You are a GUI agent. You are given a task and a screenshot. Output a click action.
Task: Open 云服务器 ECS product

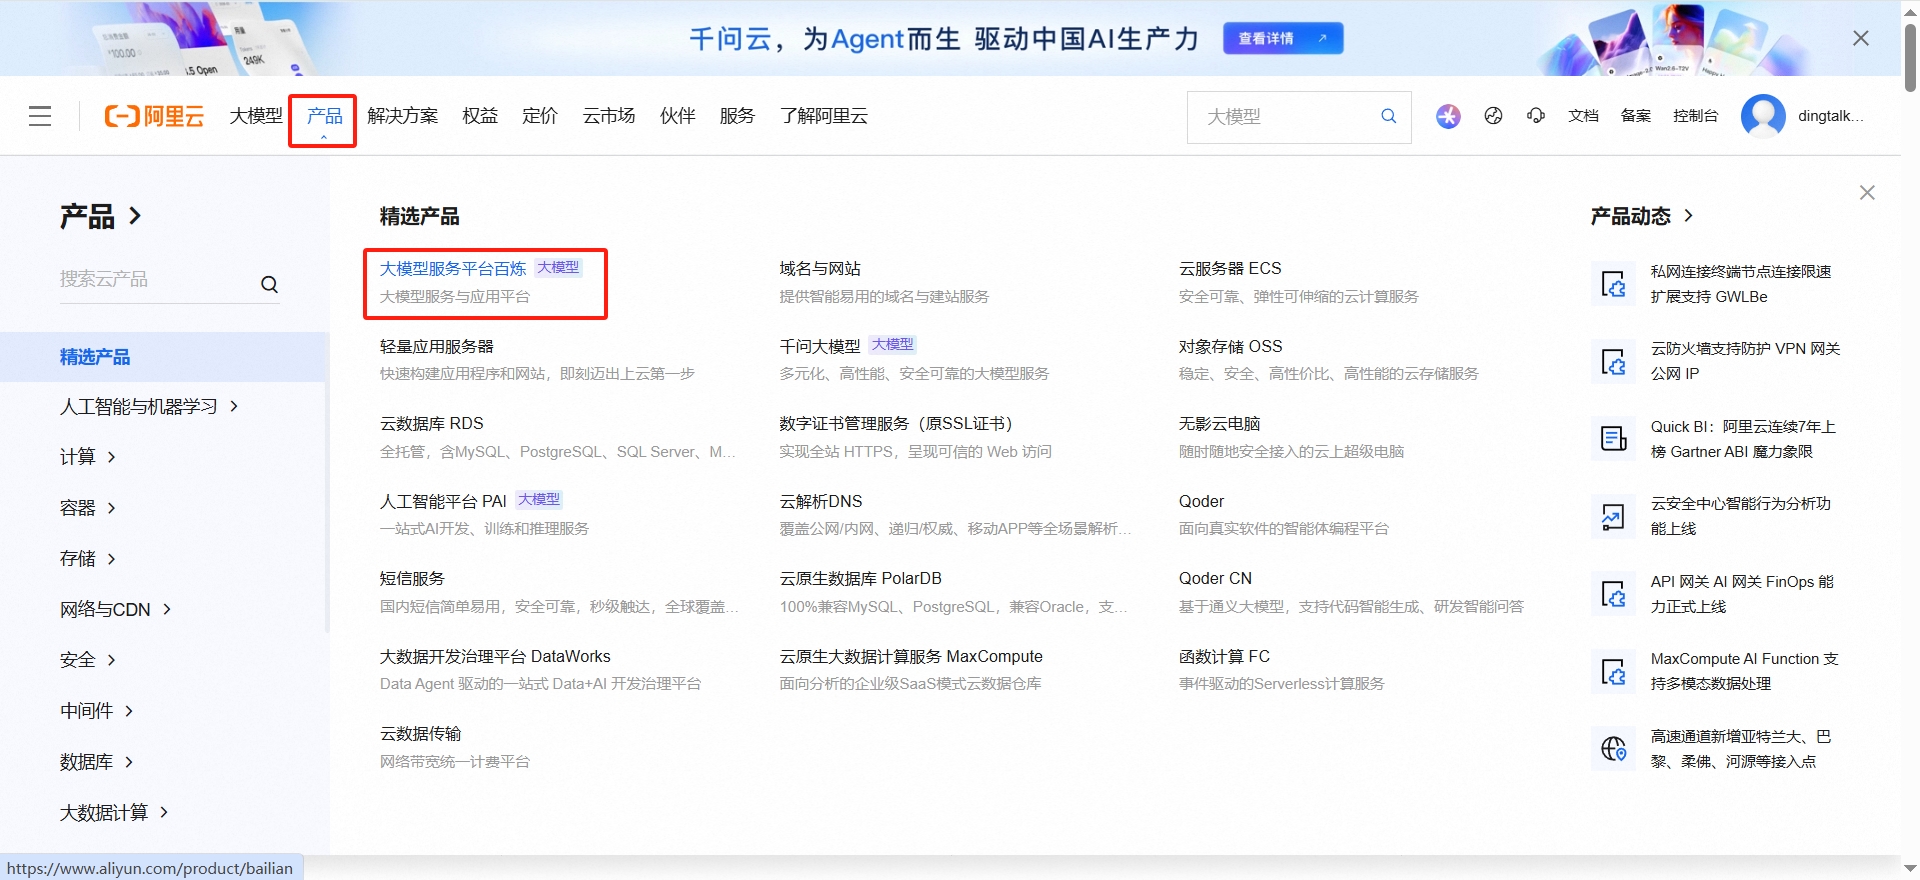(x=1230, y=268)
